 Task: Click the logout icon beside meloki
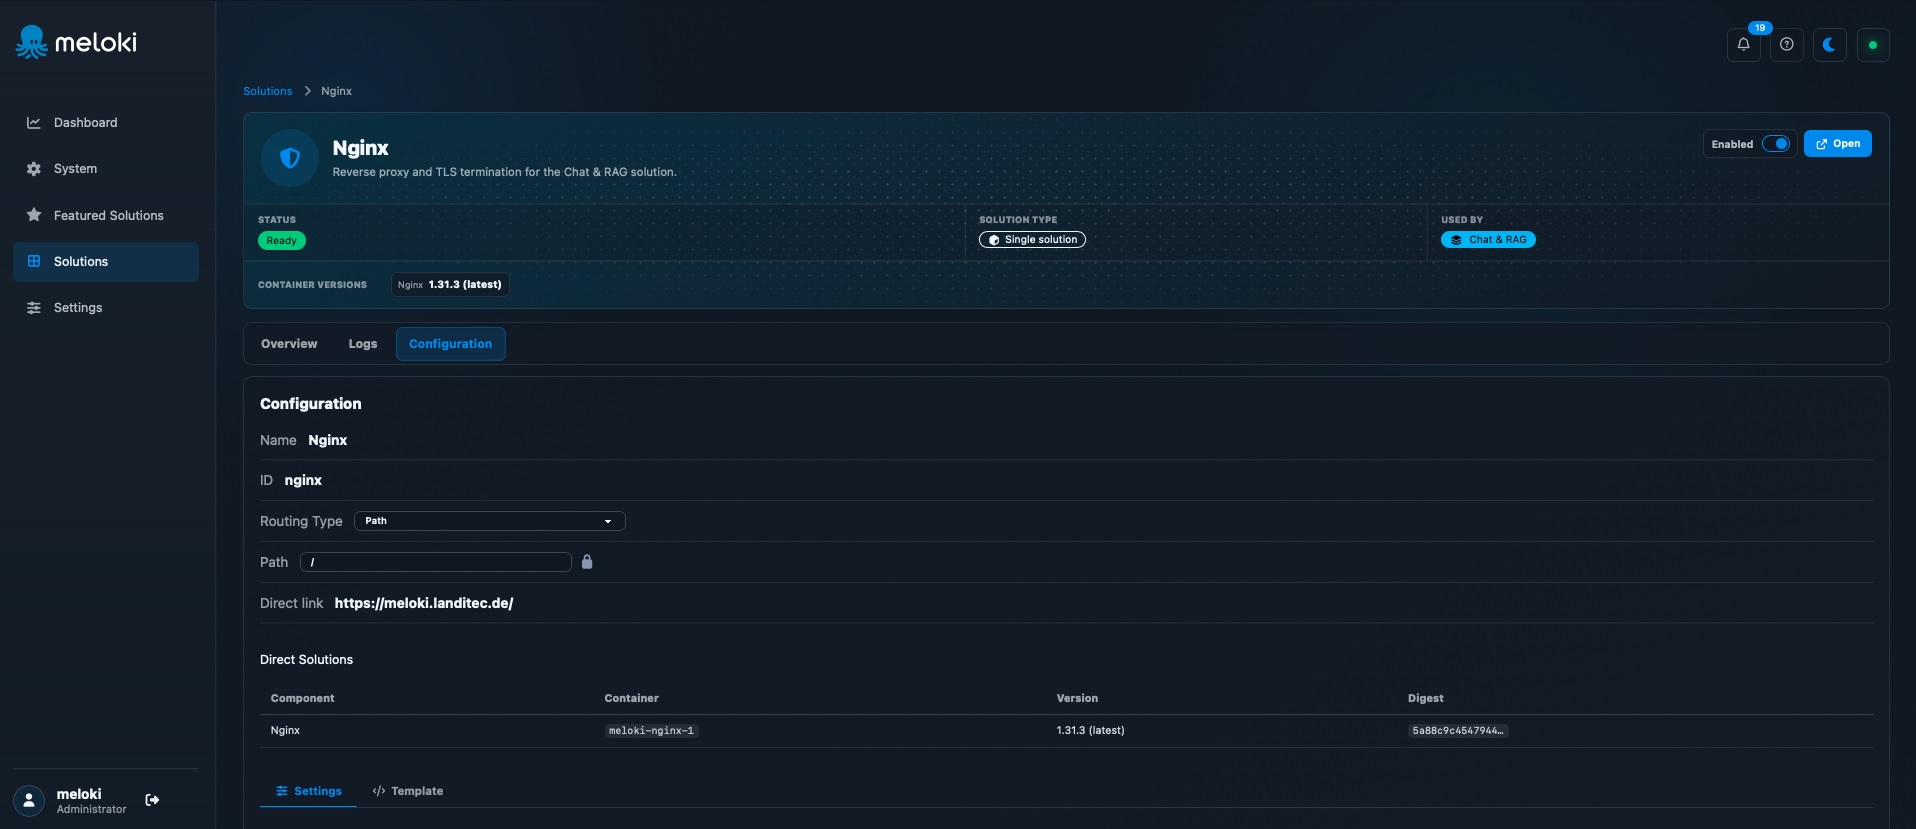(152, 800)
